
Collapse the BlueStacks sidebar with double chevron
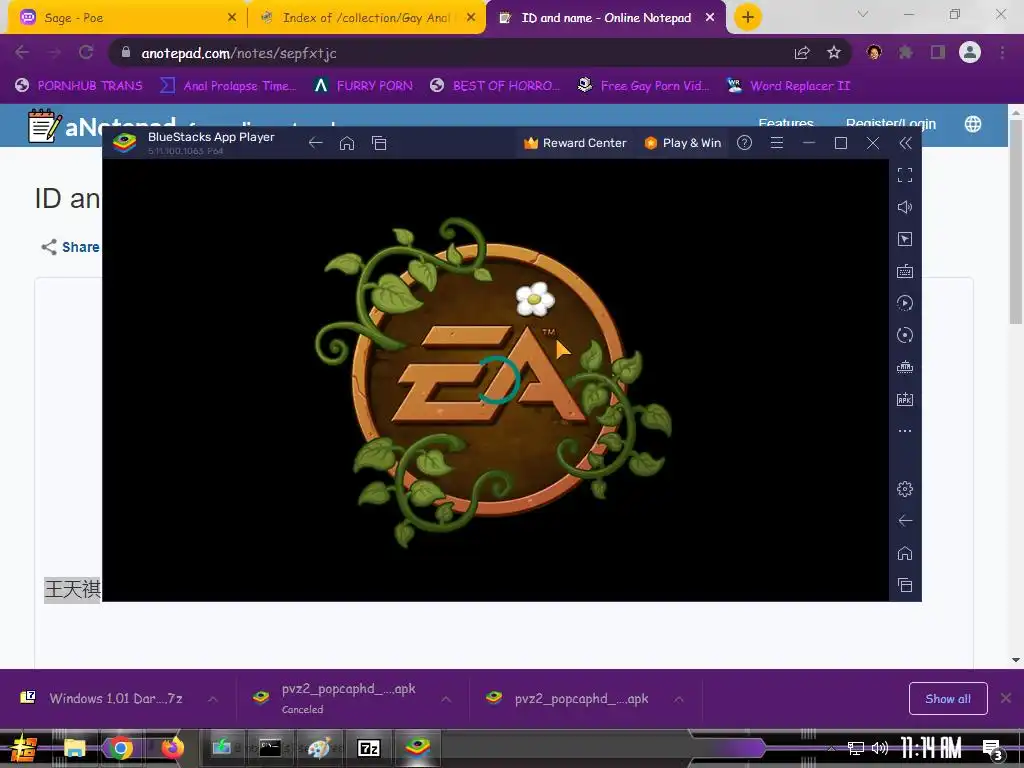[905, 143]
